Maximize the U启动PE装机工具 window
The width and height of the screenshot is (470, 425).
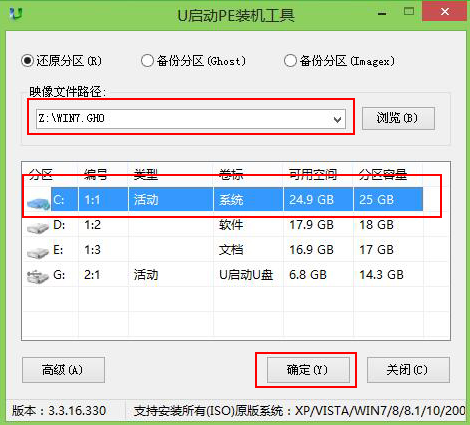click(x=409, y=12)
